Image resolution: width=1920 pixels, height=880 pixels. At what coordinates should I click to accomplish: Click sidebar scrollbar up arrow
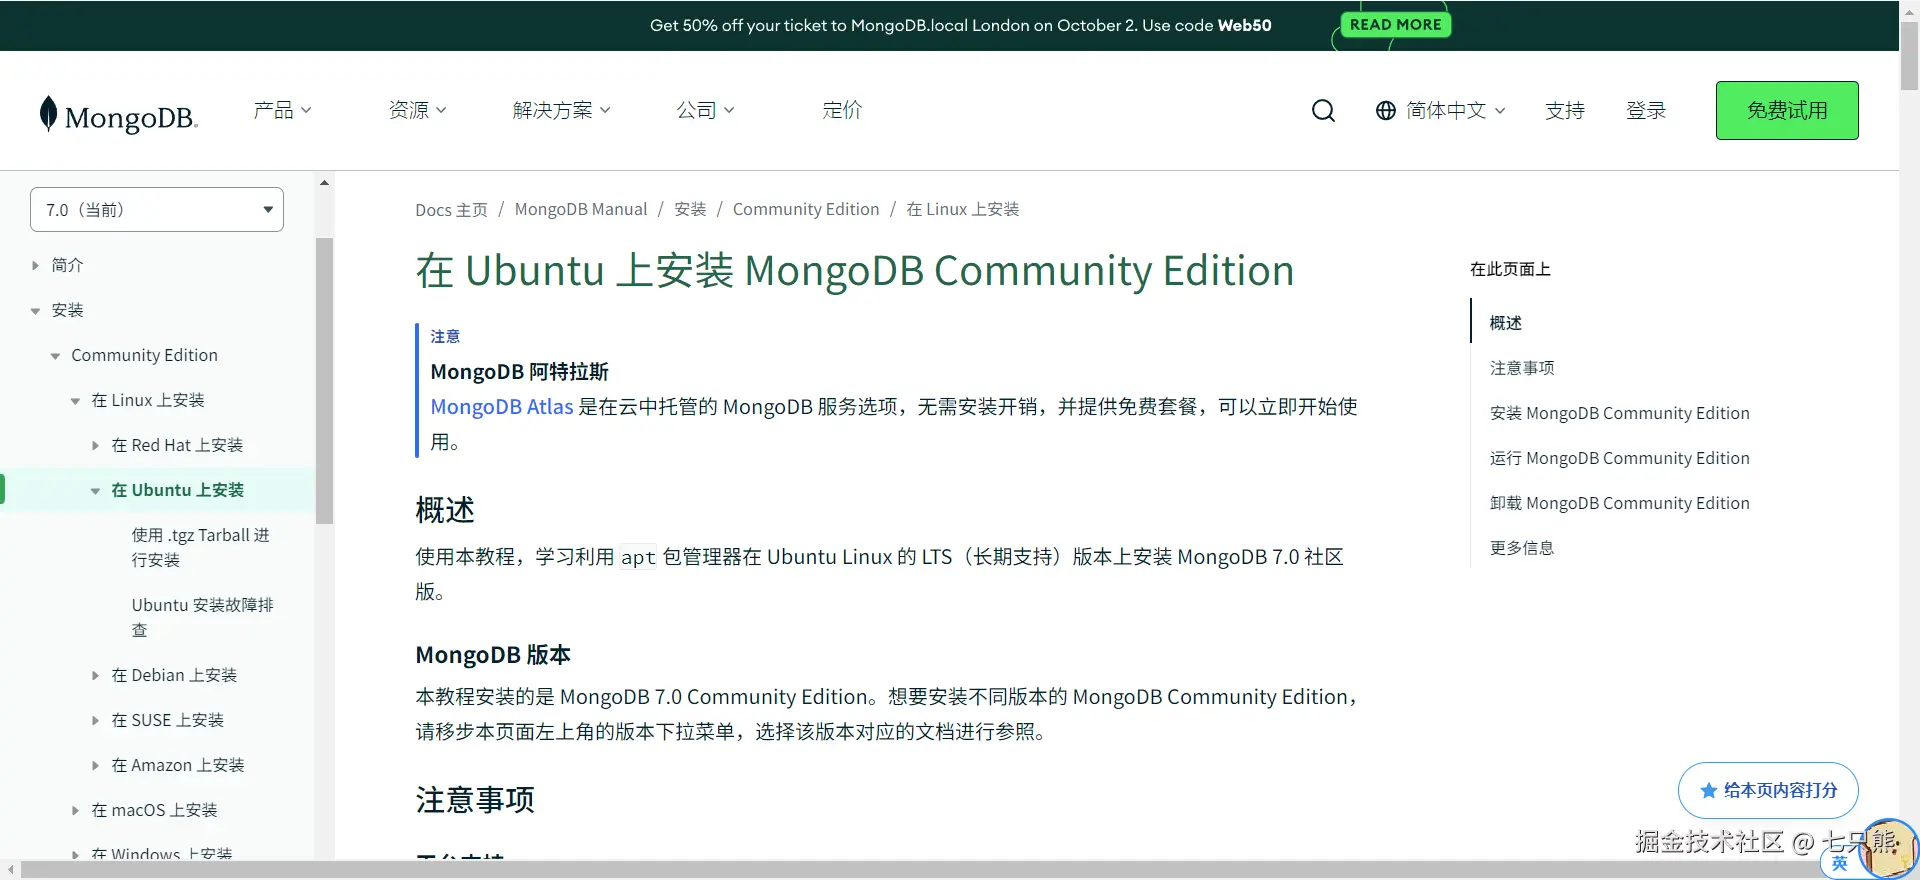[x=324, y=183]
